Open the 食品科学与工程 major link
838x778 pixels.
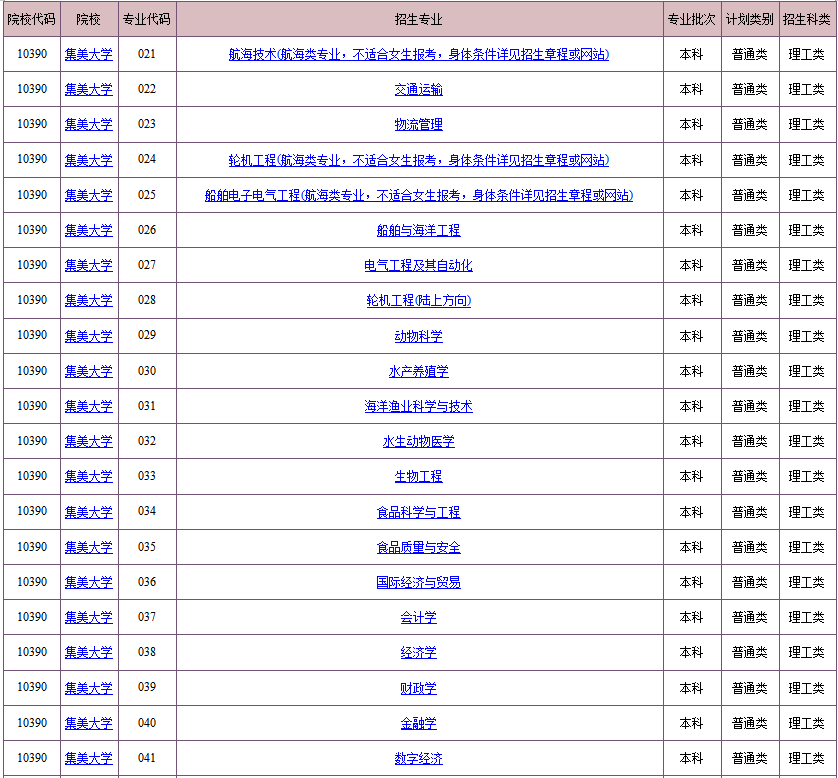(x=418, y=512)
